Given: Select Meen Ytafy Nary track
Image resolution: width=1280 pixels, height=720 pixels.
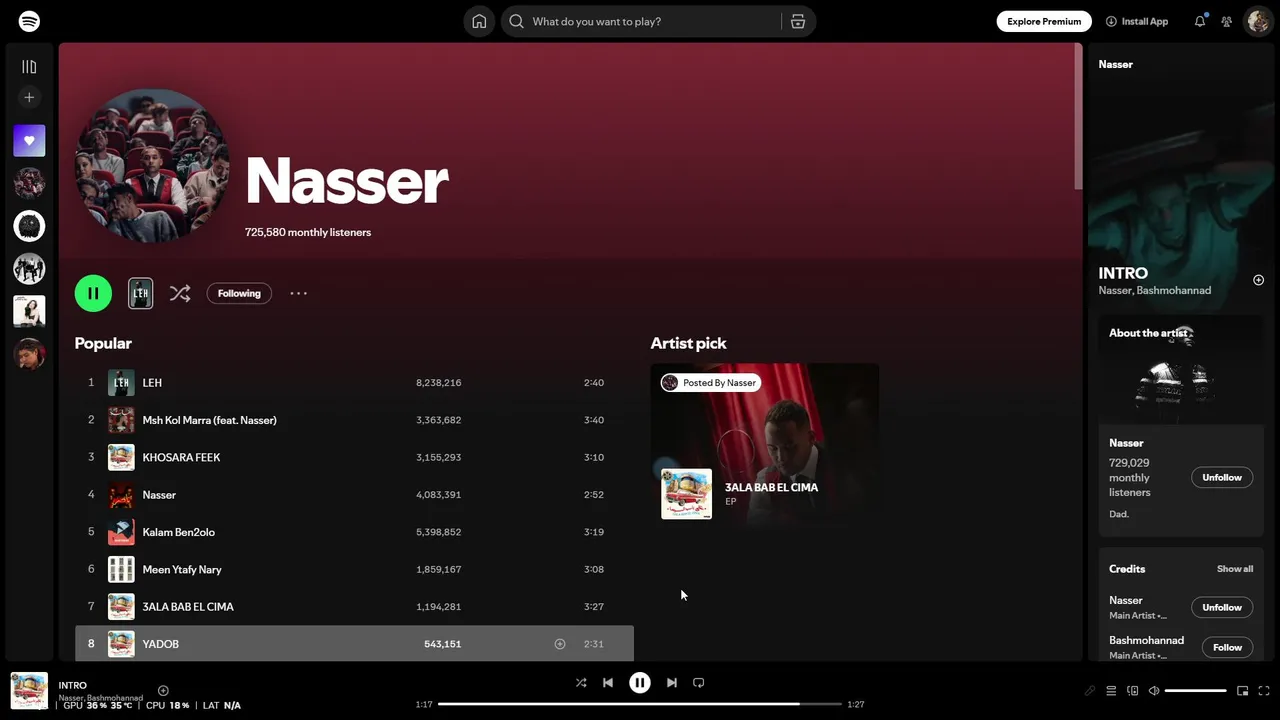Looking at the screenshot, I should point(354,569).
